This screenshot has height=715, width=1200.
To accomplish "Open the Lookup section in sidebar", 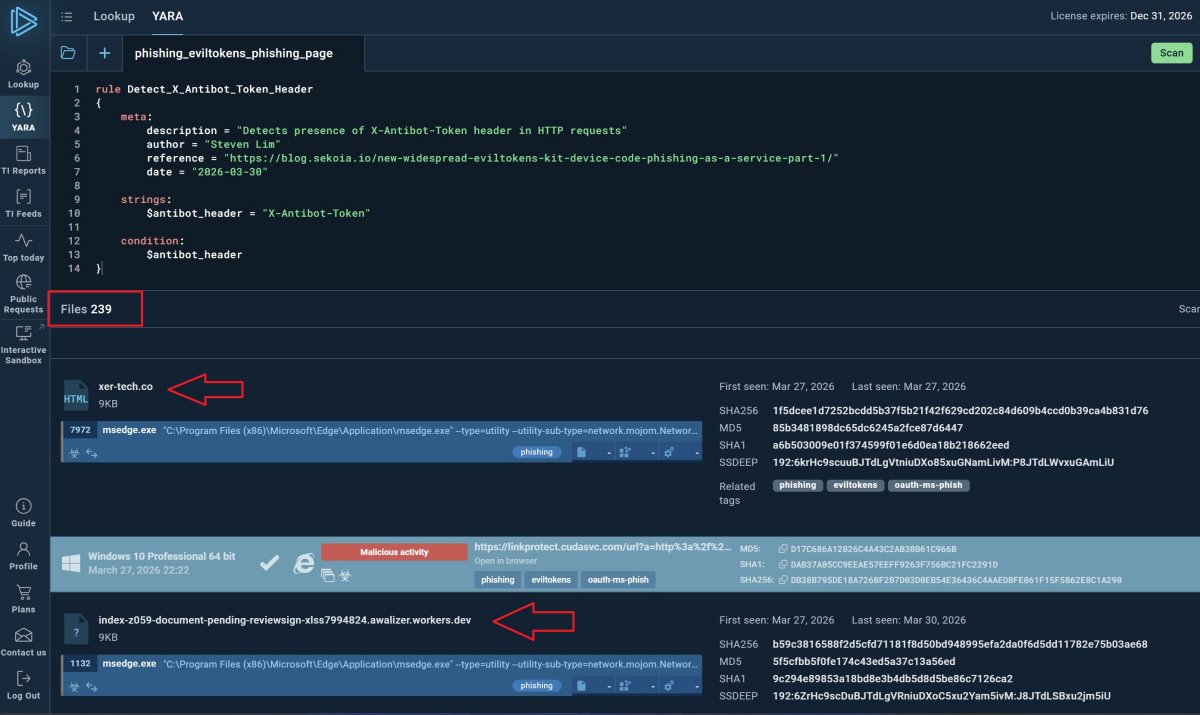I will [23, 74].
